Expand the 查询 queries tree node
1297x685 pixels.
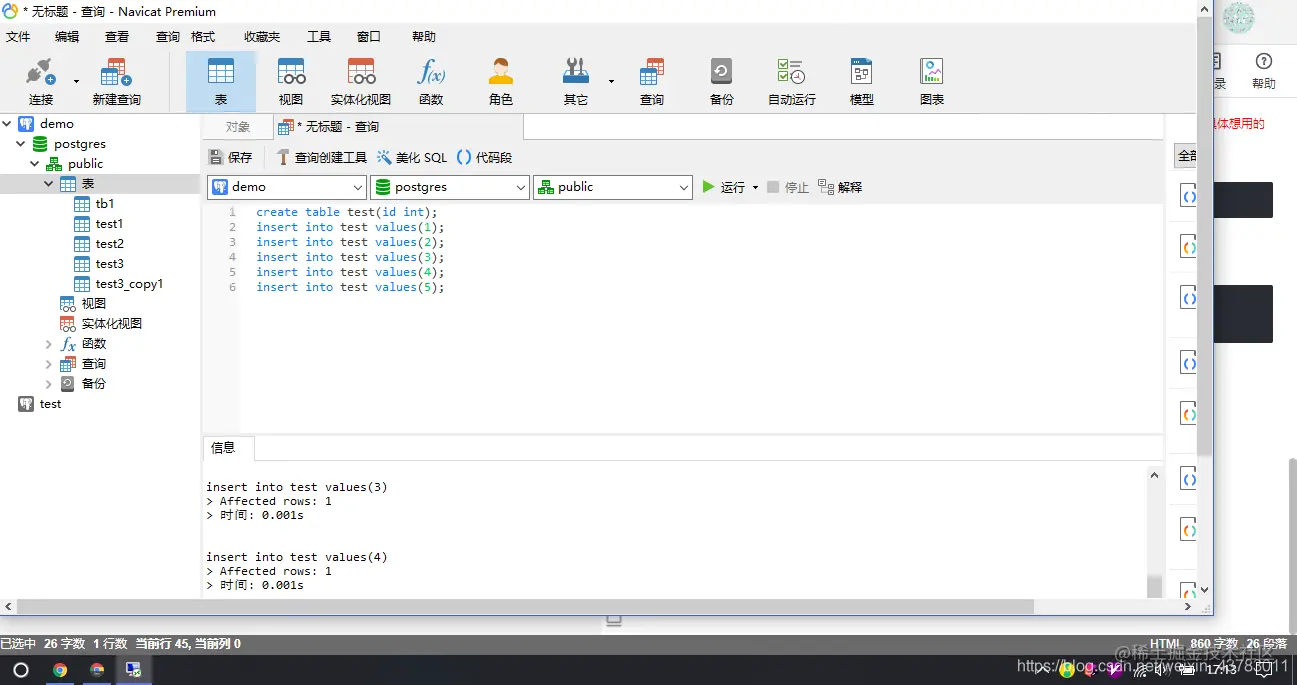point(49,364)
